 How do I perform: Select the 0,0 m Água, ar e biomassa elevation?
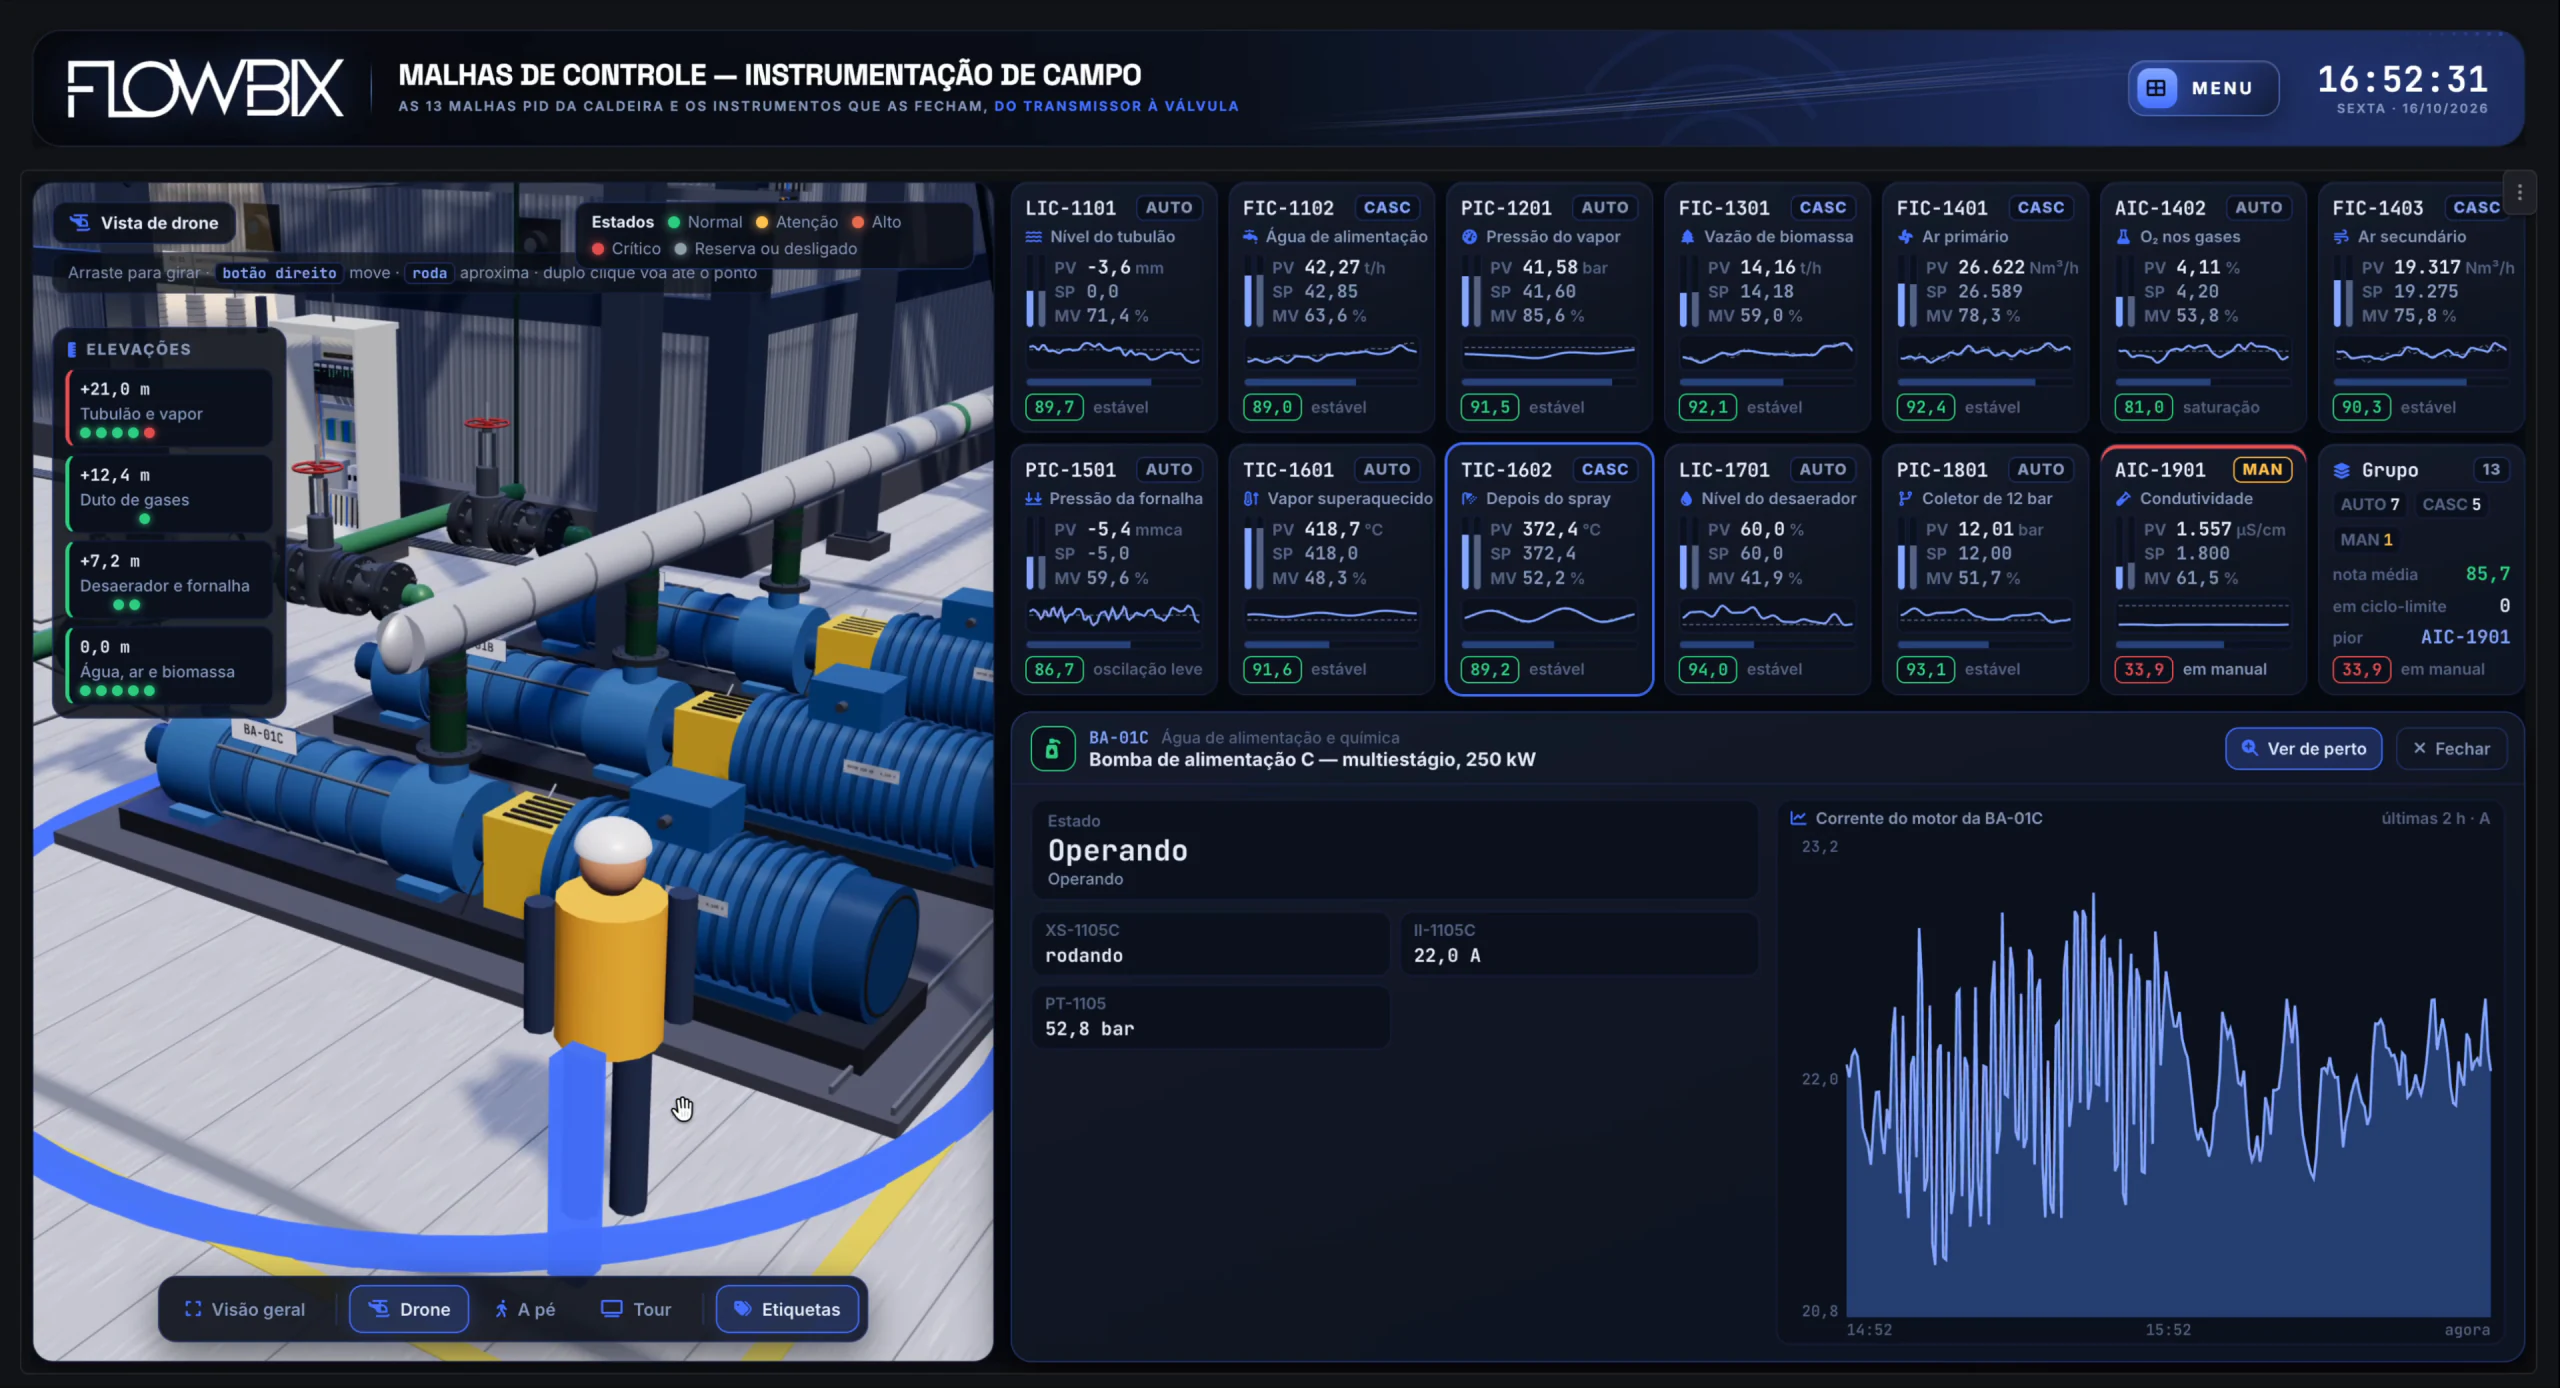pos(169,667)
